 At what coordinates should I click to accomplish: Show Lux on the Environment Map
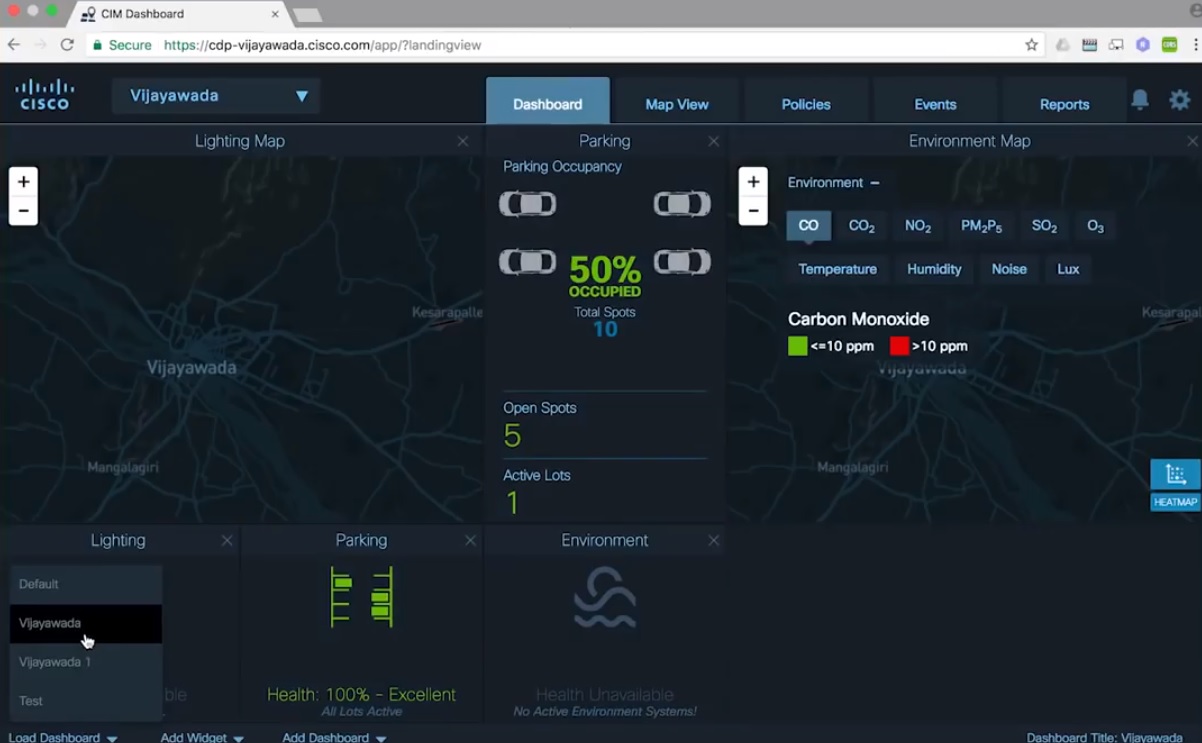[1068, 269]
